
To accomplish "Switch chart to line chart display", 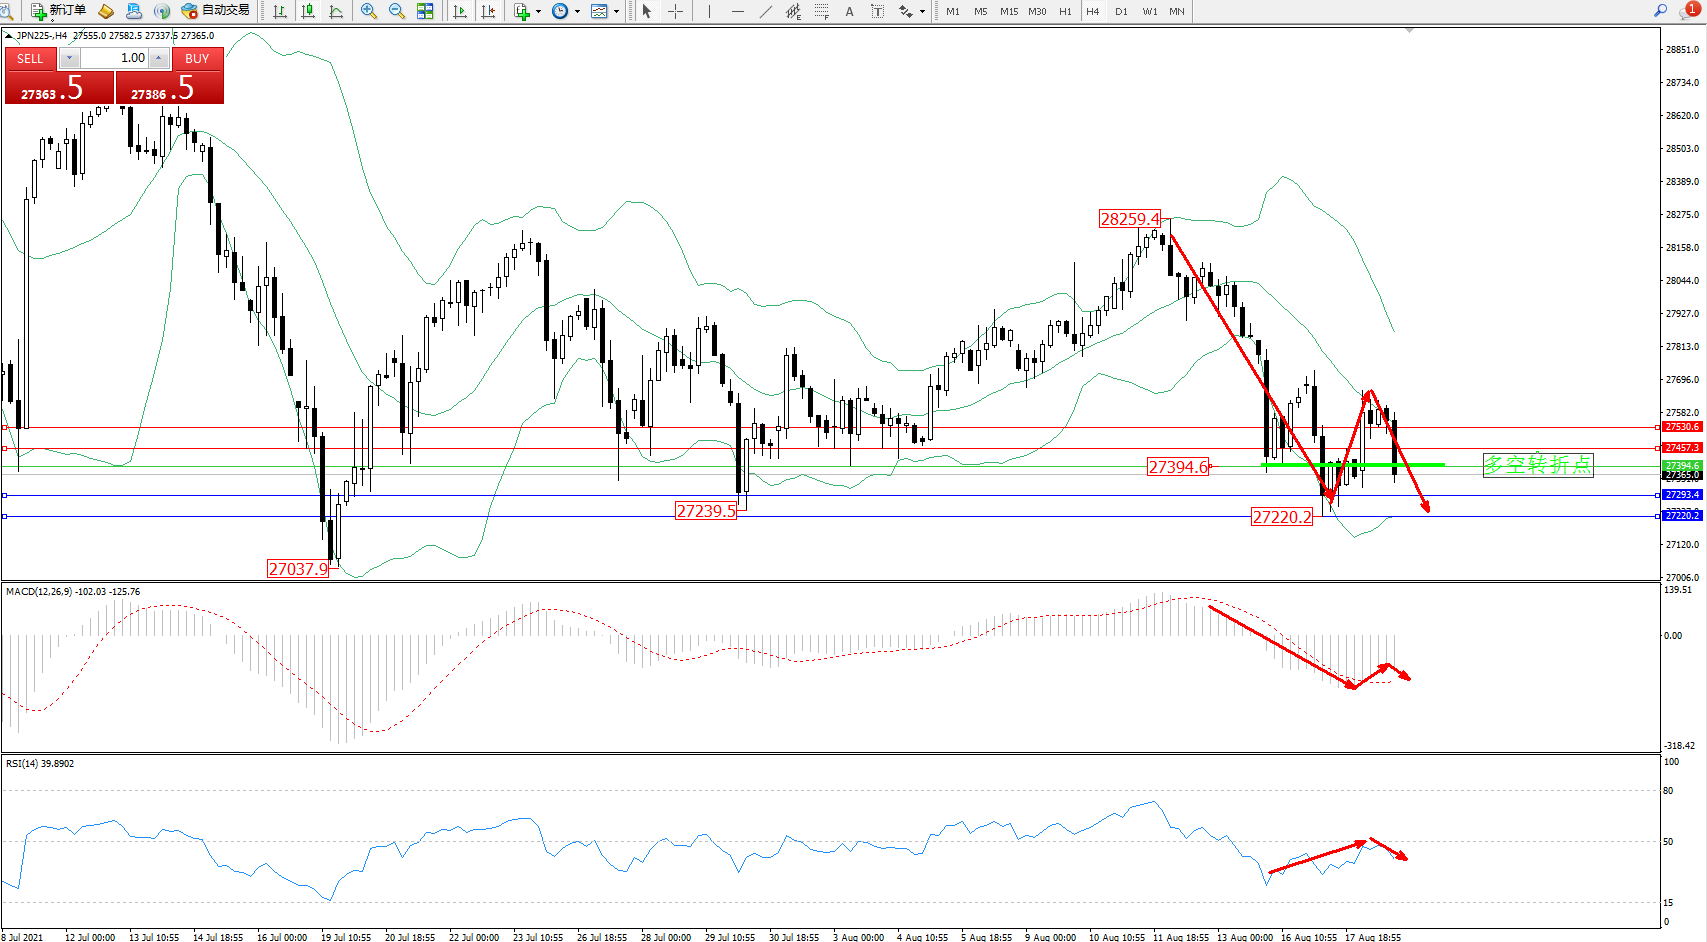I will pos(336,11).
